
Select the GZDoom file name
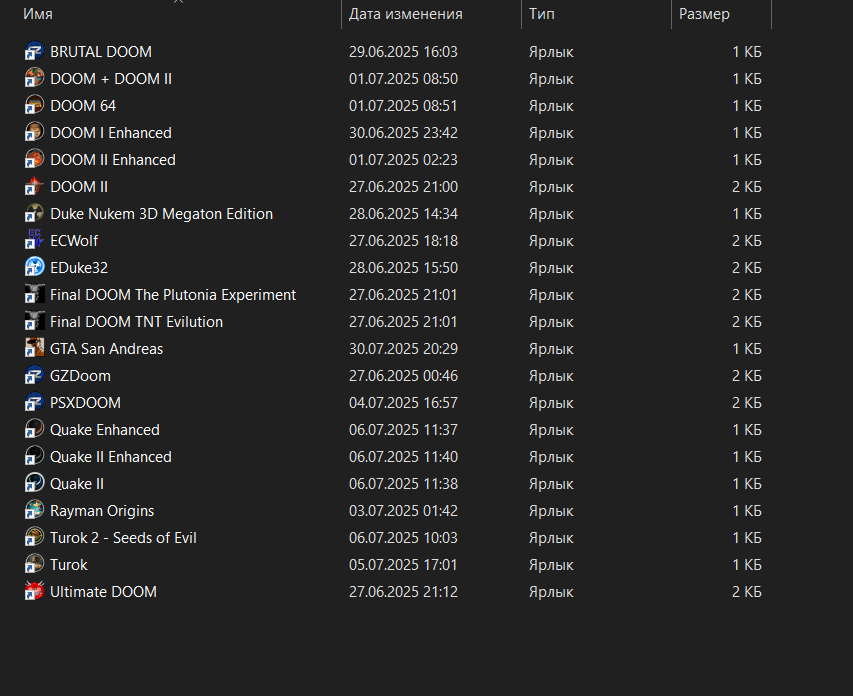[81, 376]
